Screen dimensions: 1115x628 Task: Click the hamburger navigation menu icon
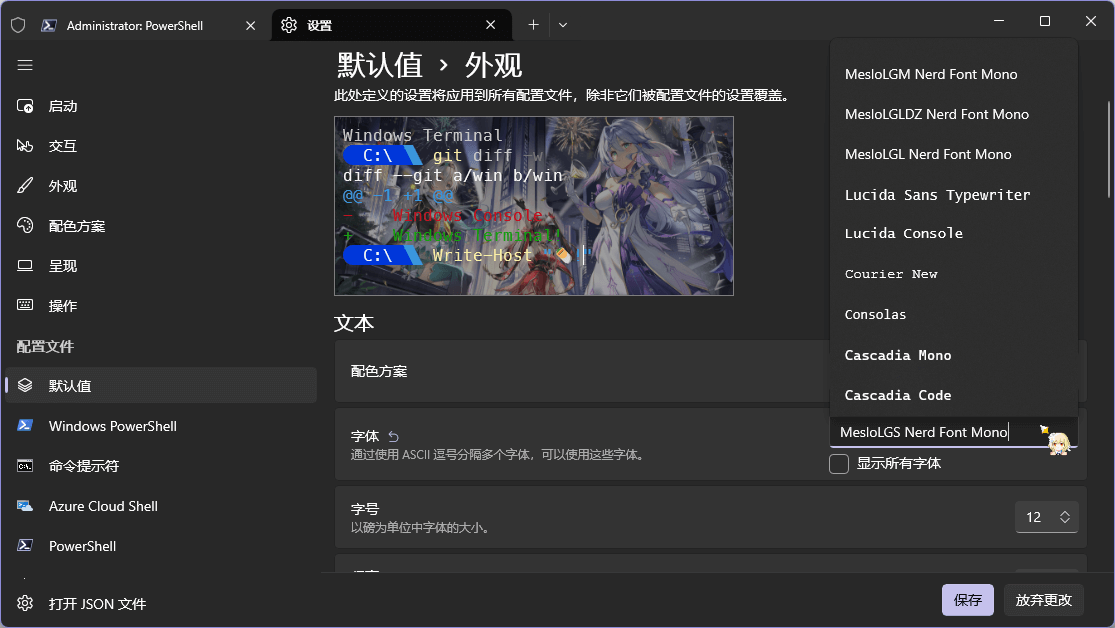(25, 65)
